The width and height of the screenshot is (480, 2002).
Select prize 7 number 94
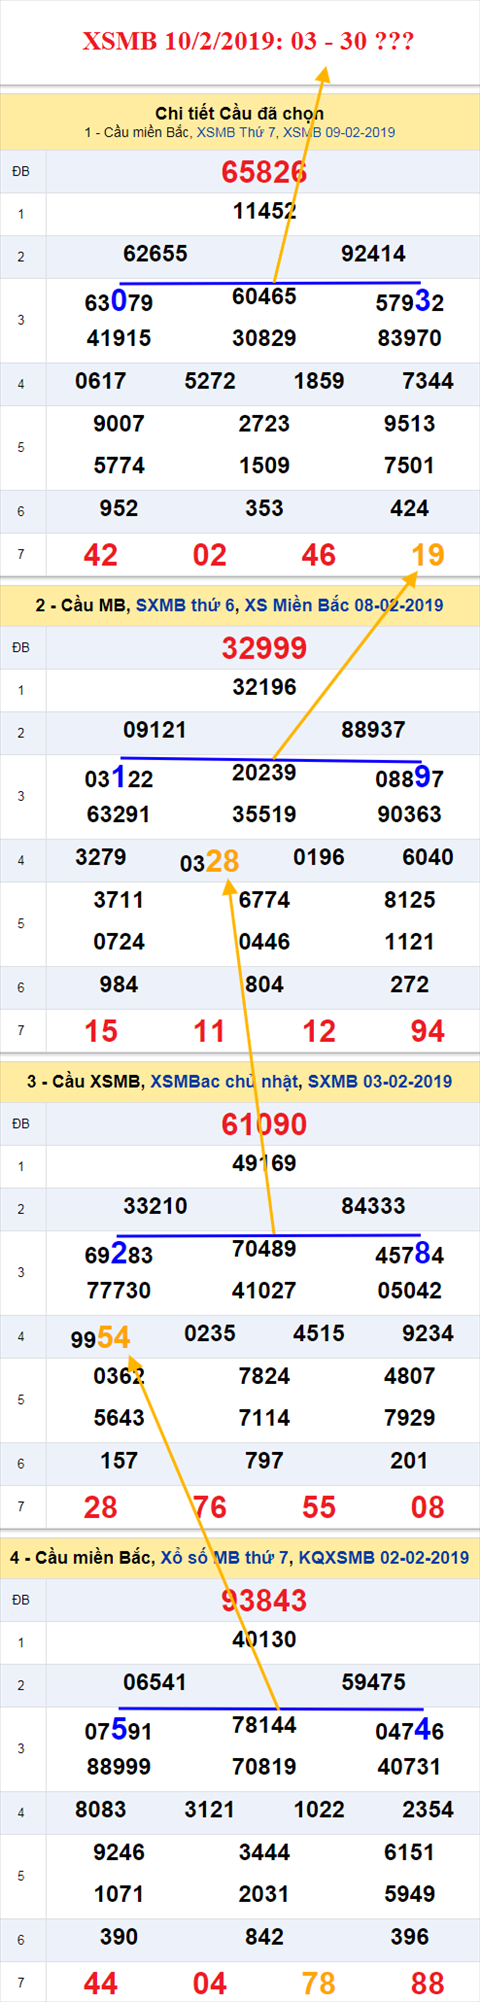pos(428,1031)
